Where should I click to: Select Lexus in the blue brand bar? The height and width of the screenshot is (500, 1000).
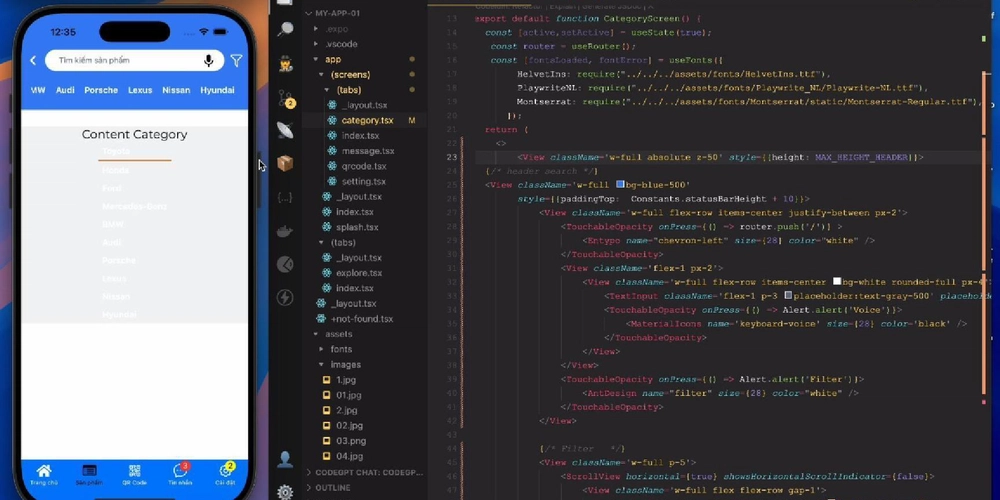(140, 91)
